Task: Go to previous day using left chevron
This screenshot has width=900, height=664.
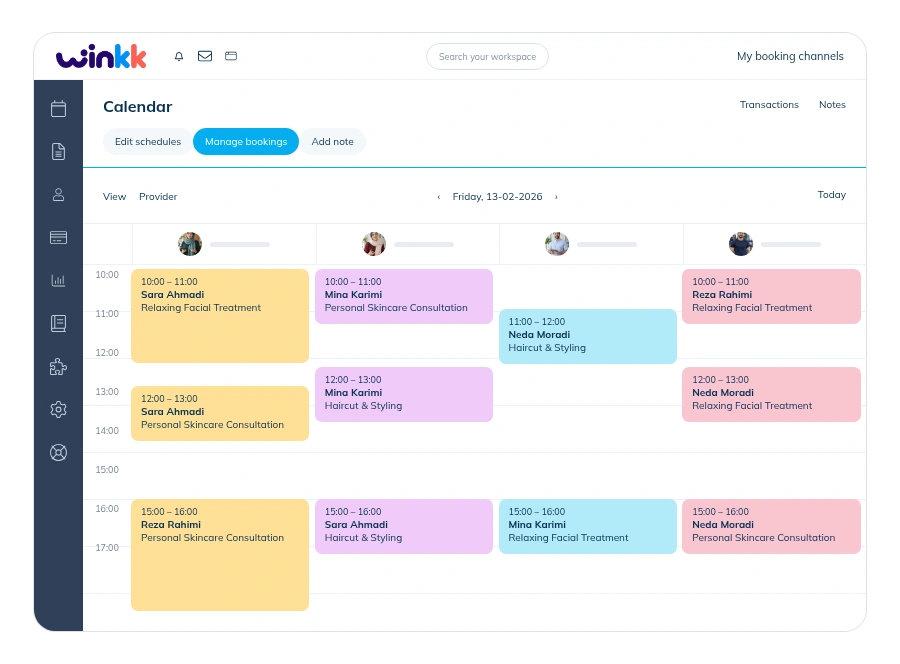Action: pyautogui.click(x=439, y=197)
